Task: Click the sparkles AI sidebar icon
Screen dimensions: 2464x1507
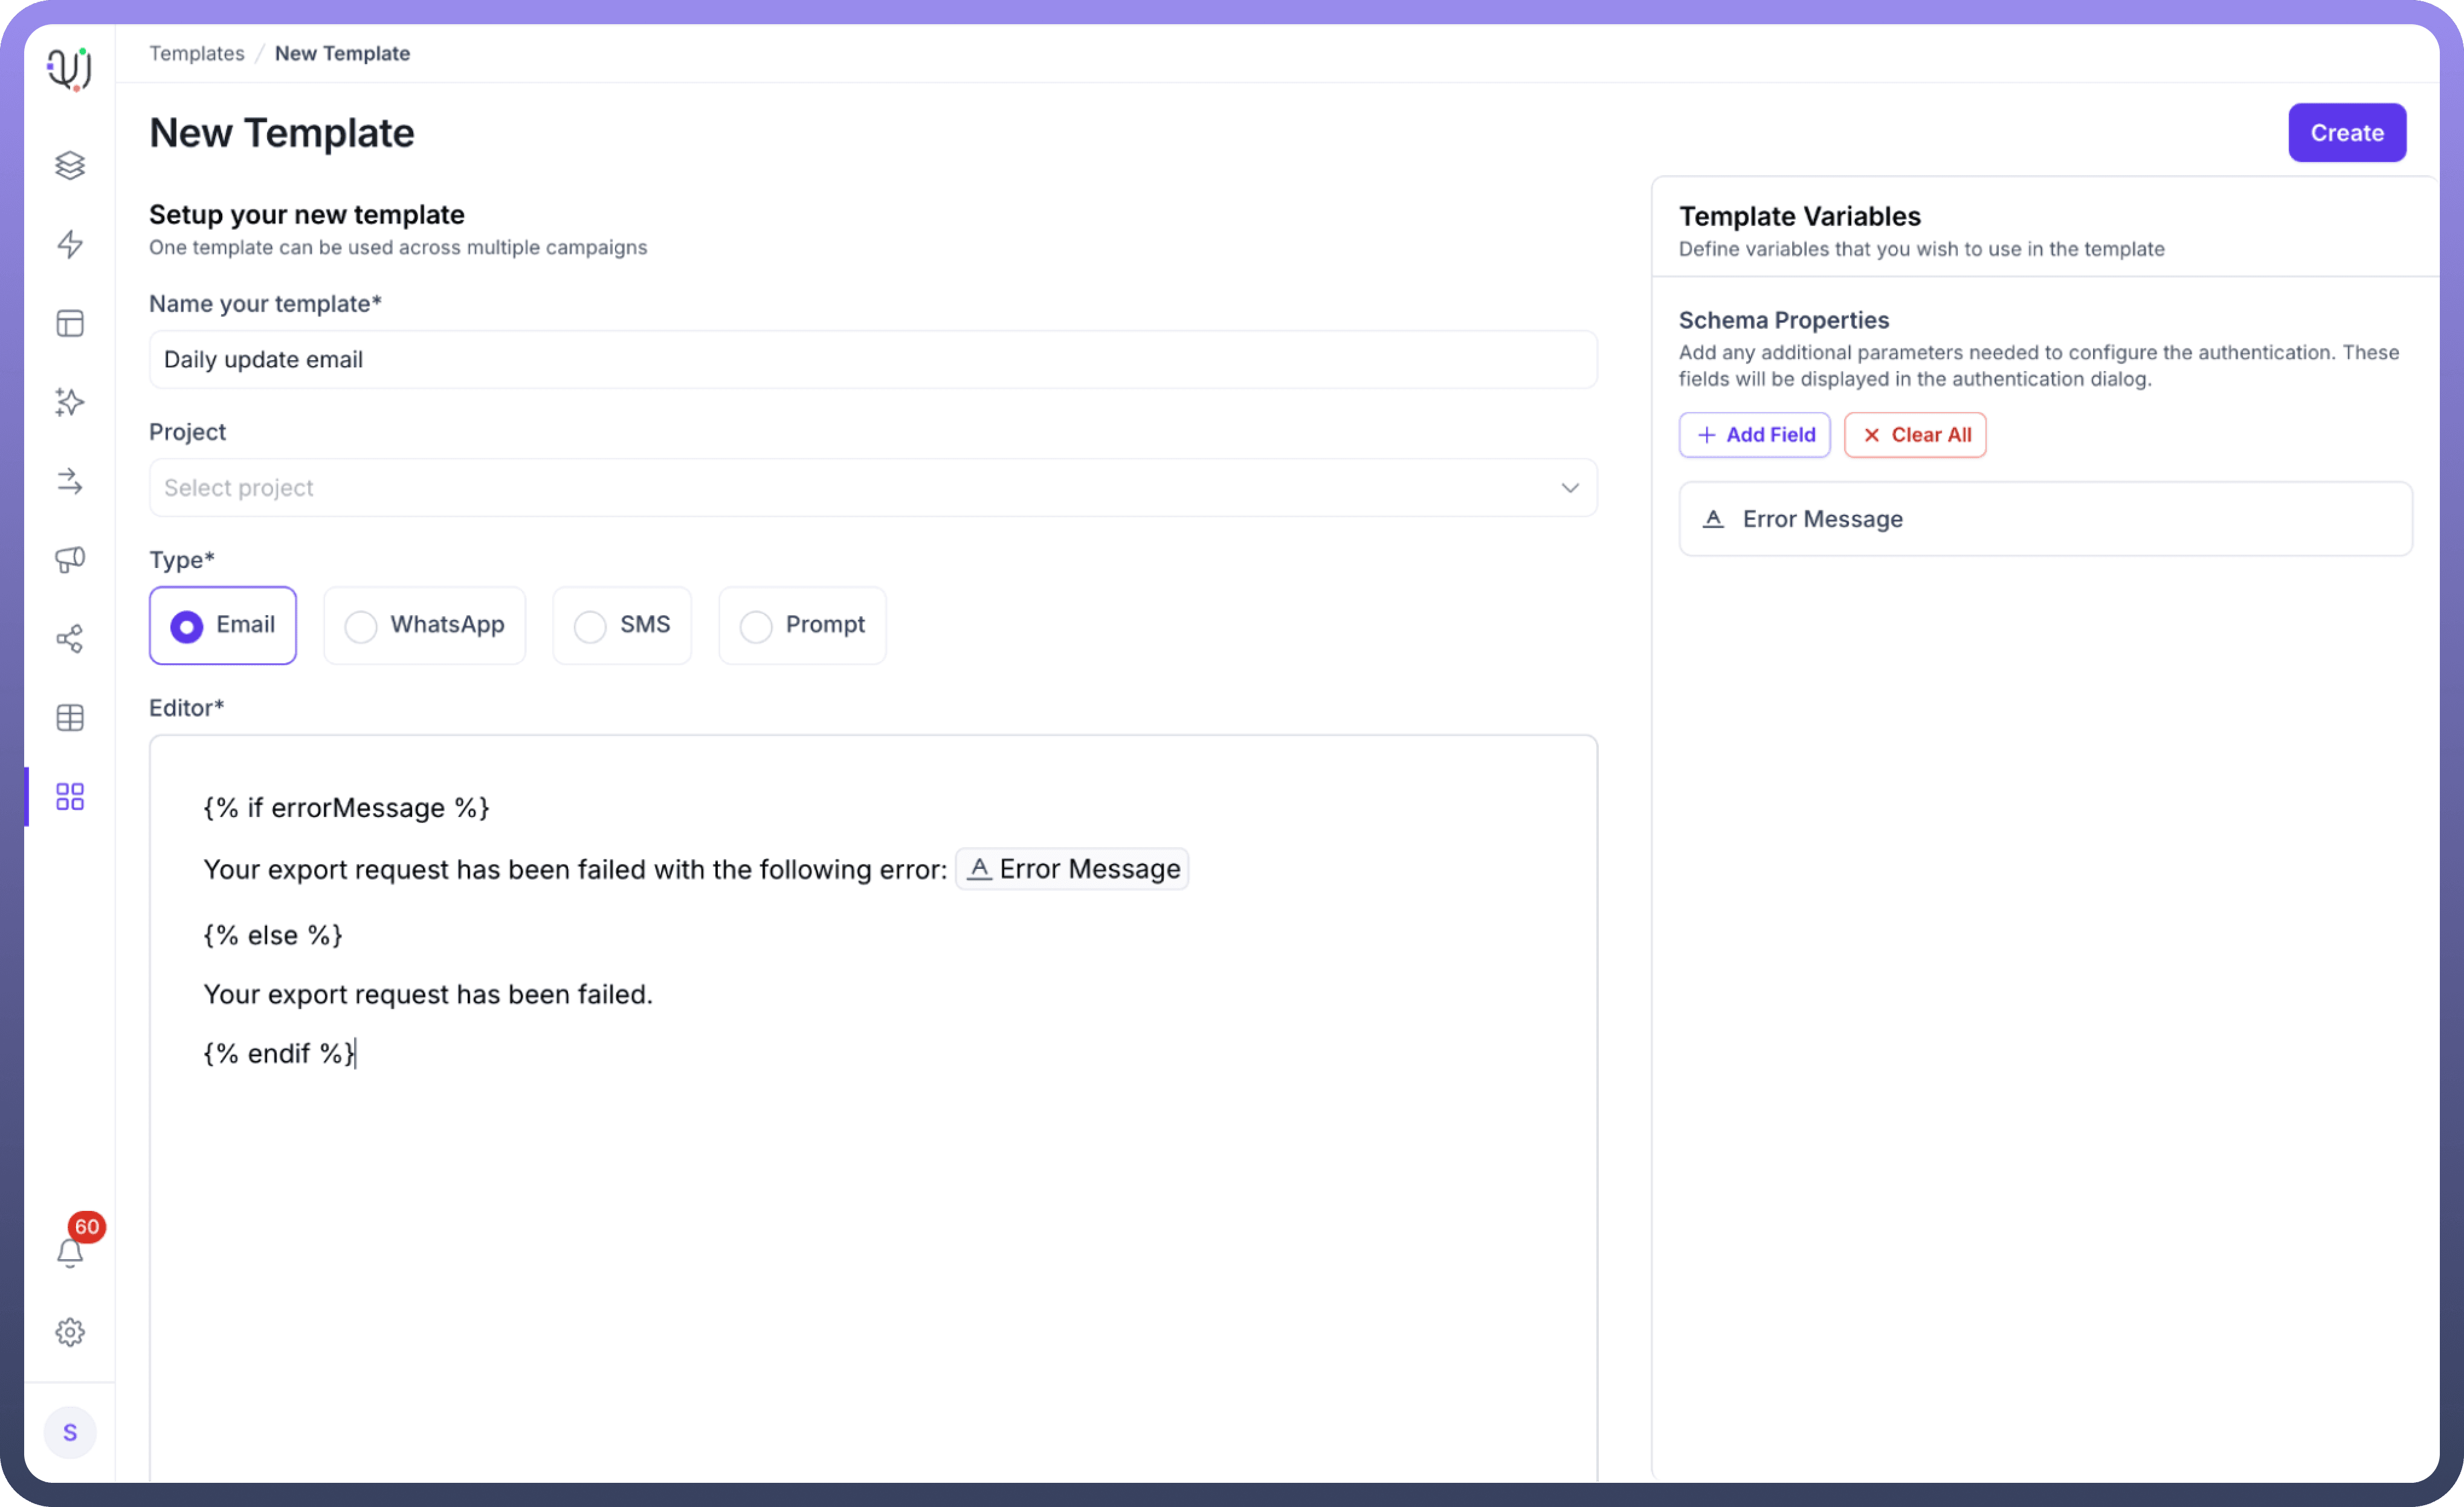Action: point(69,402)
